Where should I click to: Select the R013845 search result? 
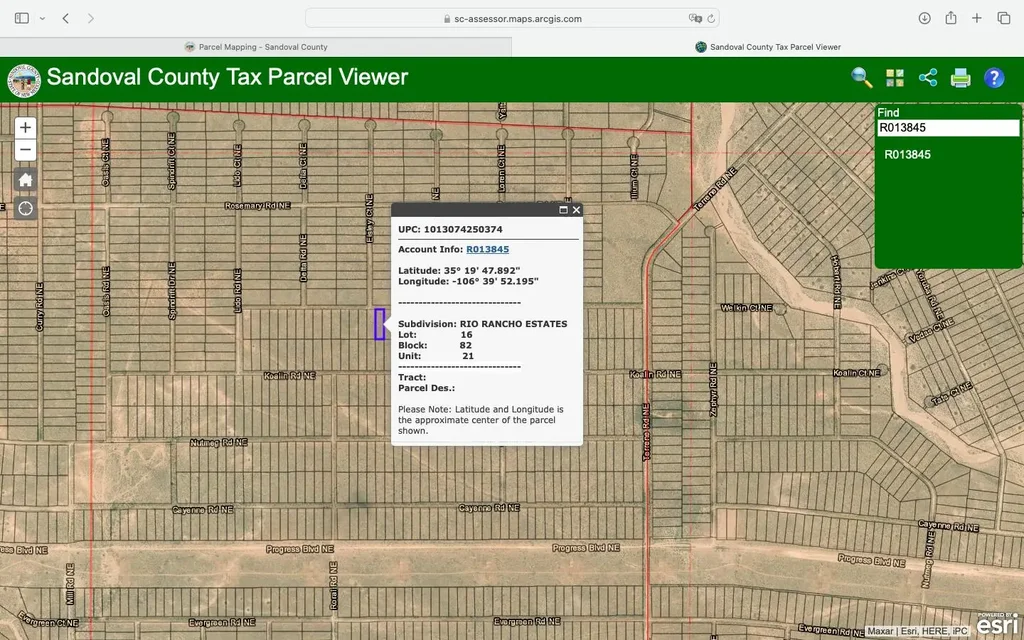907,155
